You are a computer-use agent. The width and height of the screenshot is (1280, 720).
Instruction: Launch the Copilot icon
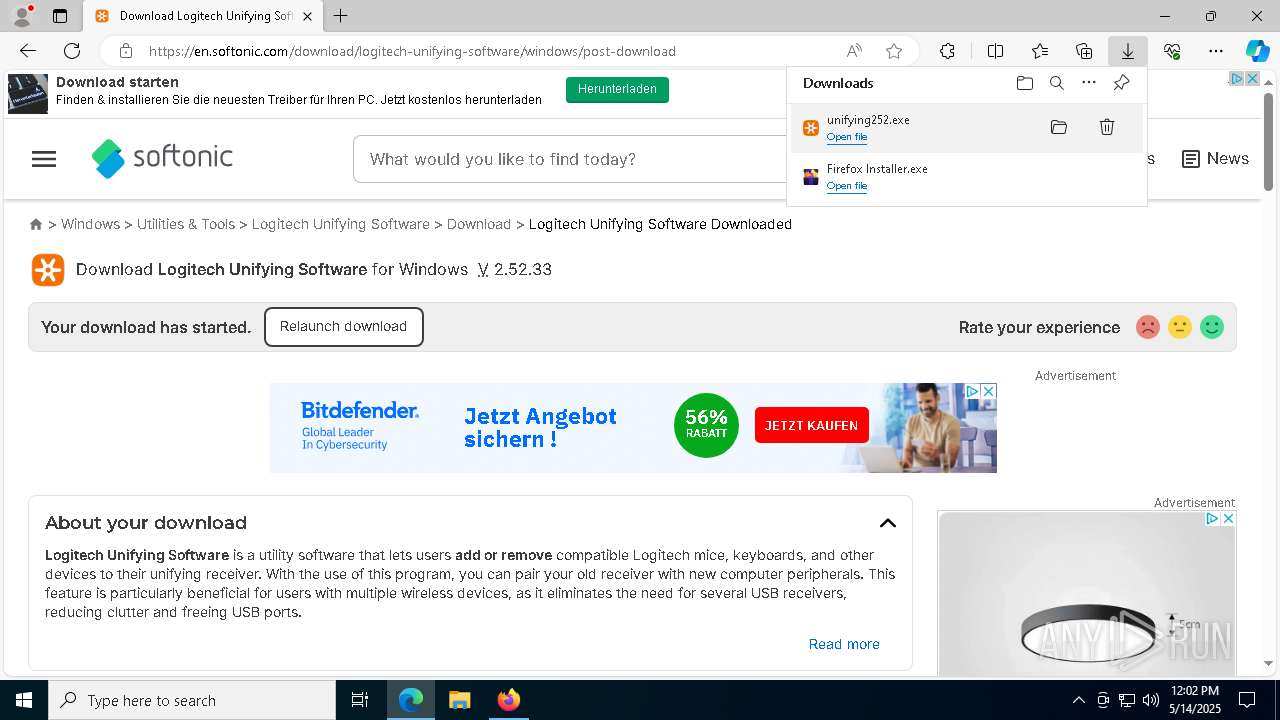[x=1257, y=51]
